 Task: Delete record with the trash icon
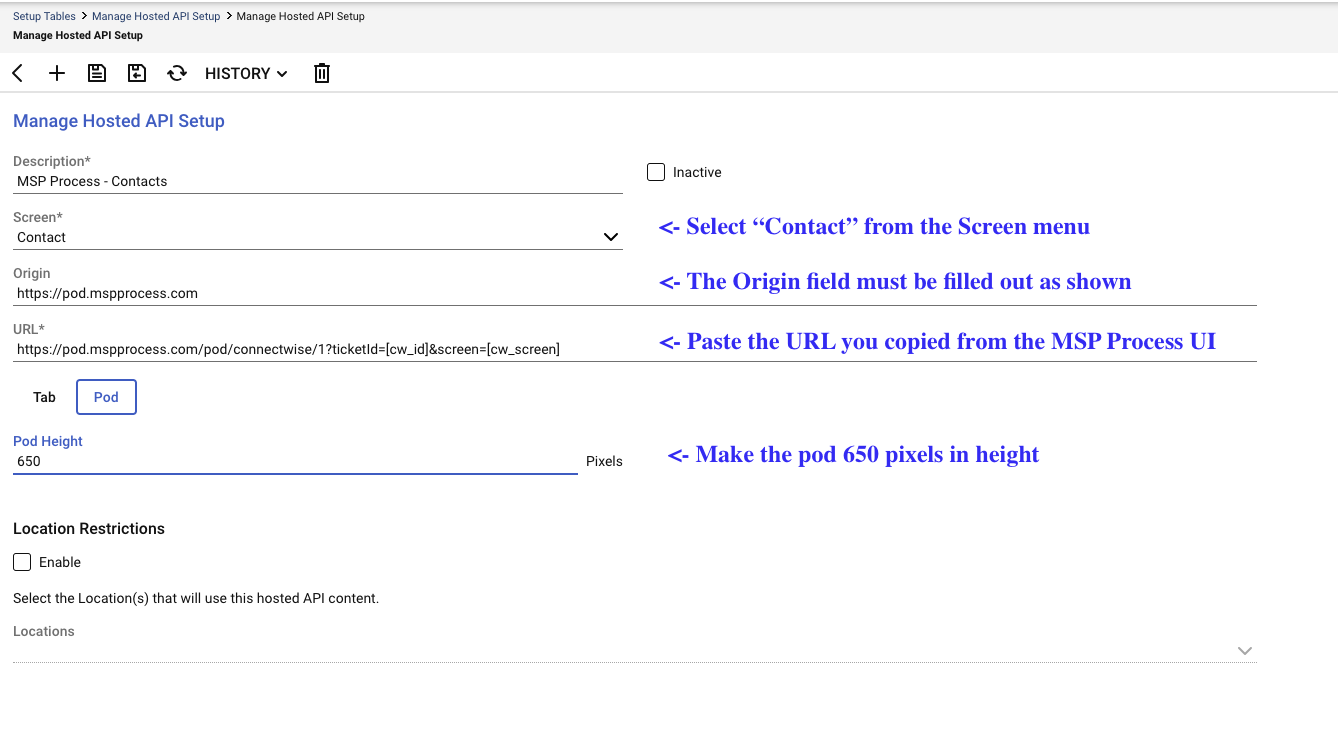point(322,73)
